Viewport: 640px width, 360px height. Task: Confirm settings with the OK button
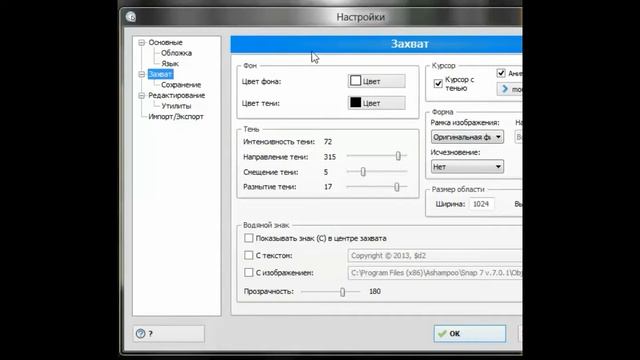point(469,333)
